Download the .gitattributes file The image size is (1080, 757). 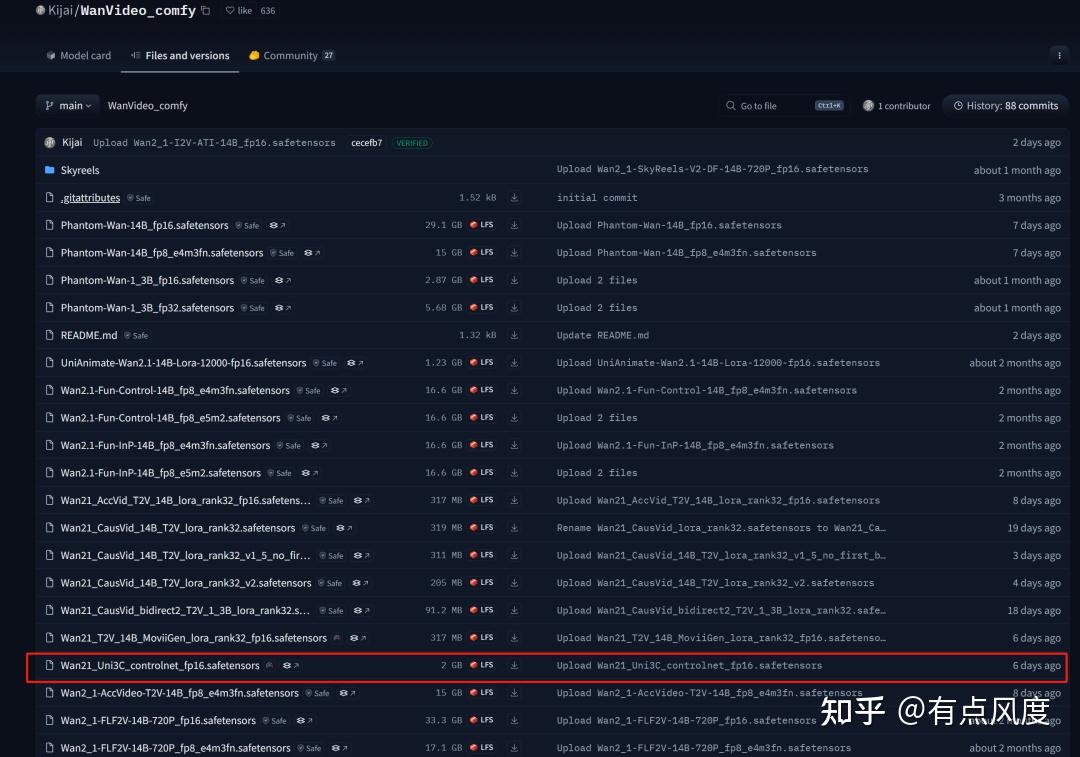tap(514, 197)
